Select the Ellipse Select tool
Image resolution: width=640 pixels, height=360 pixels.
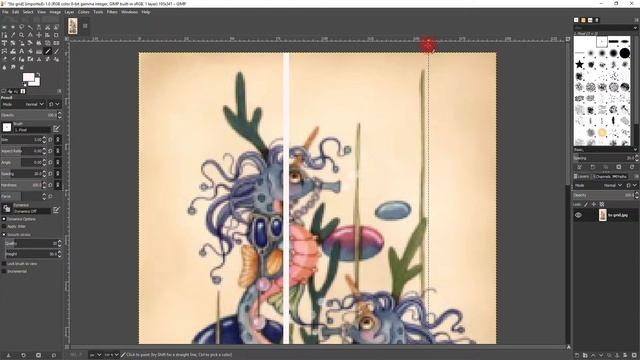pos(13,27)
